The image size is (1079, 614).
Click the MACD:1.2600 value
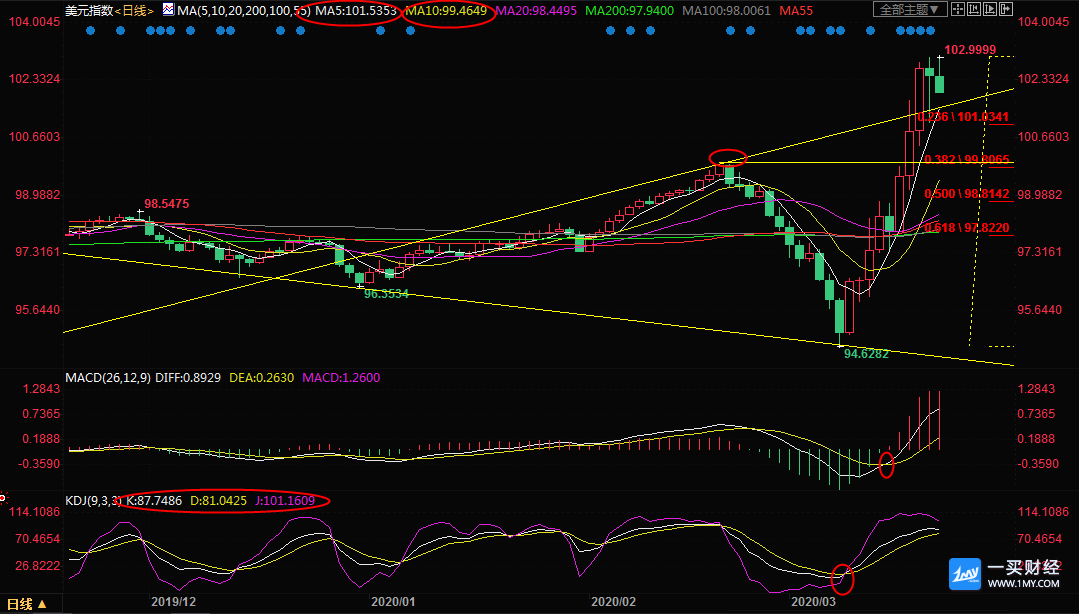pyautogui.click(x=341, y=377)
